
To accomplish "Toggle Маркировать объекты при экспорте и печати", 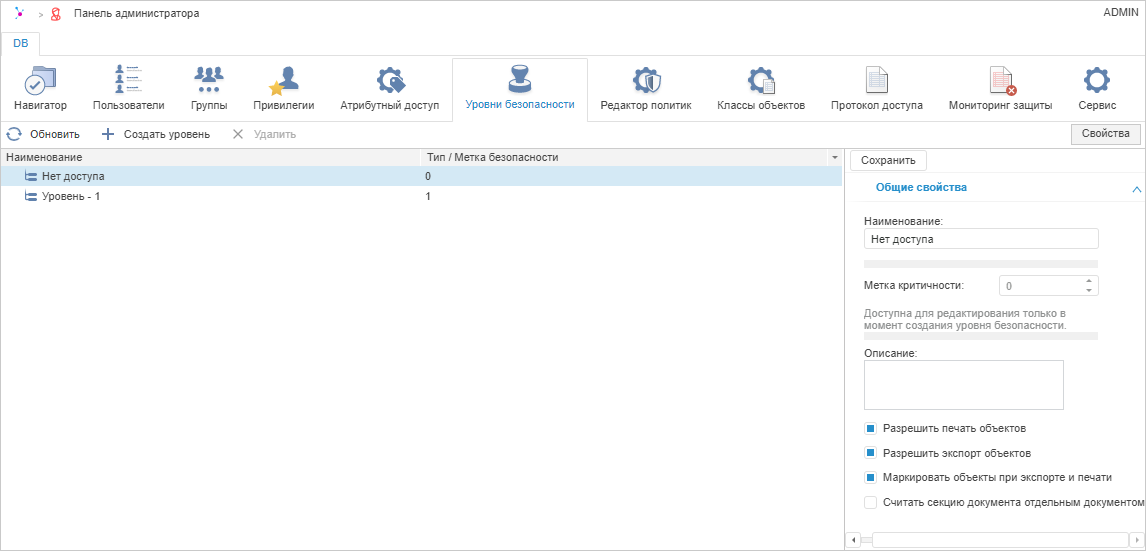I will click(x=870, y=477).
